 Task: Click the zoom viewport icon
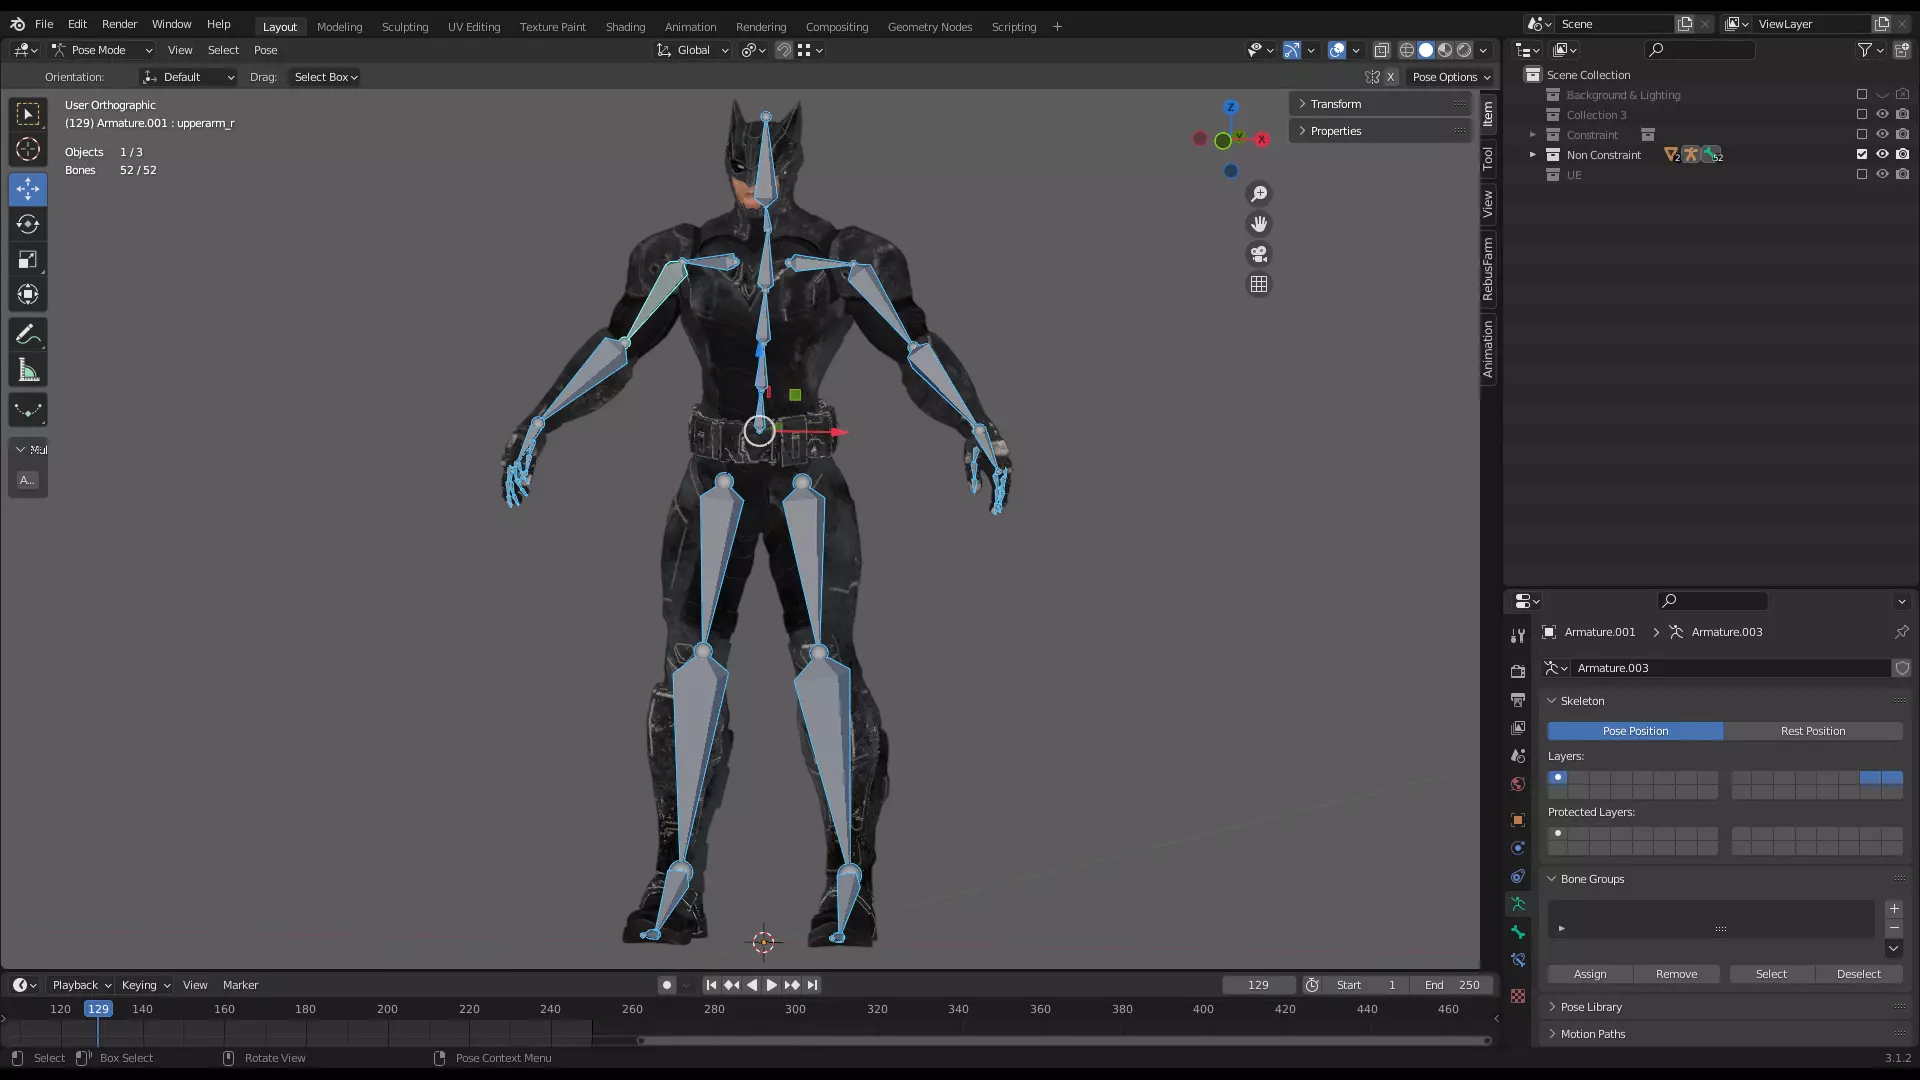click(x=1259, y=194)
